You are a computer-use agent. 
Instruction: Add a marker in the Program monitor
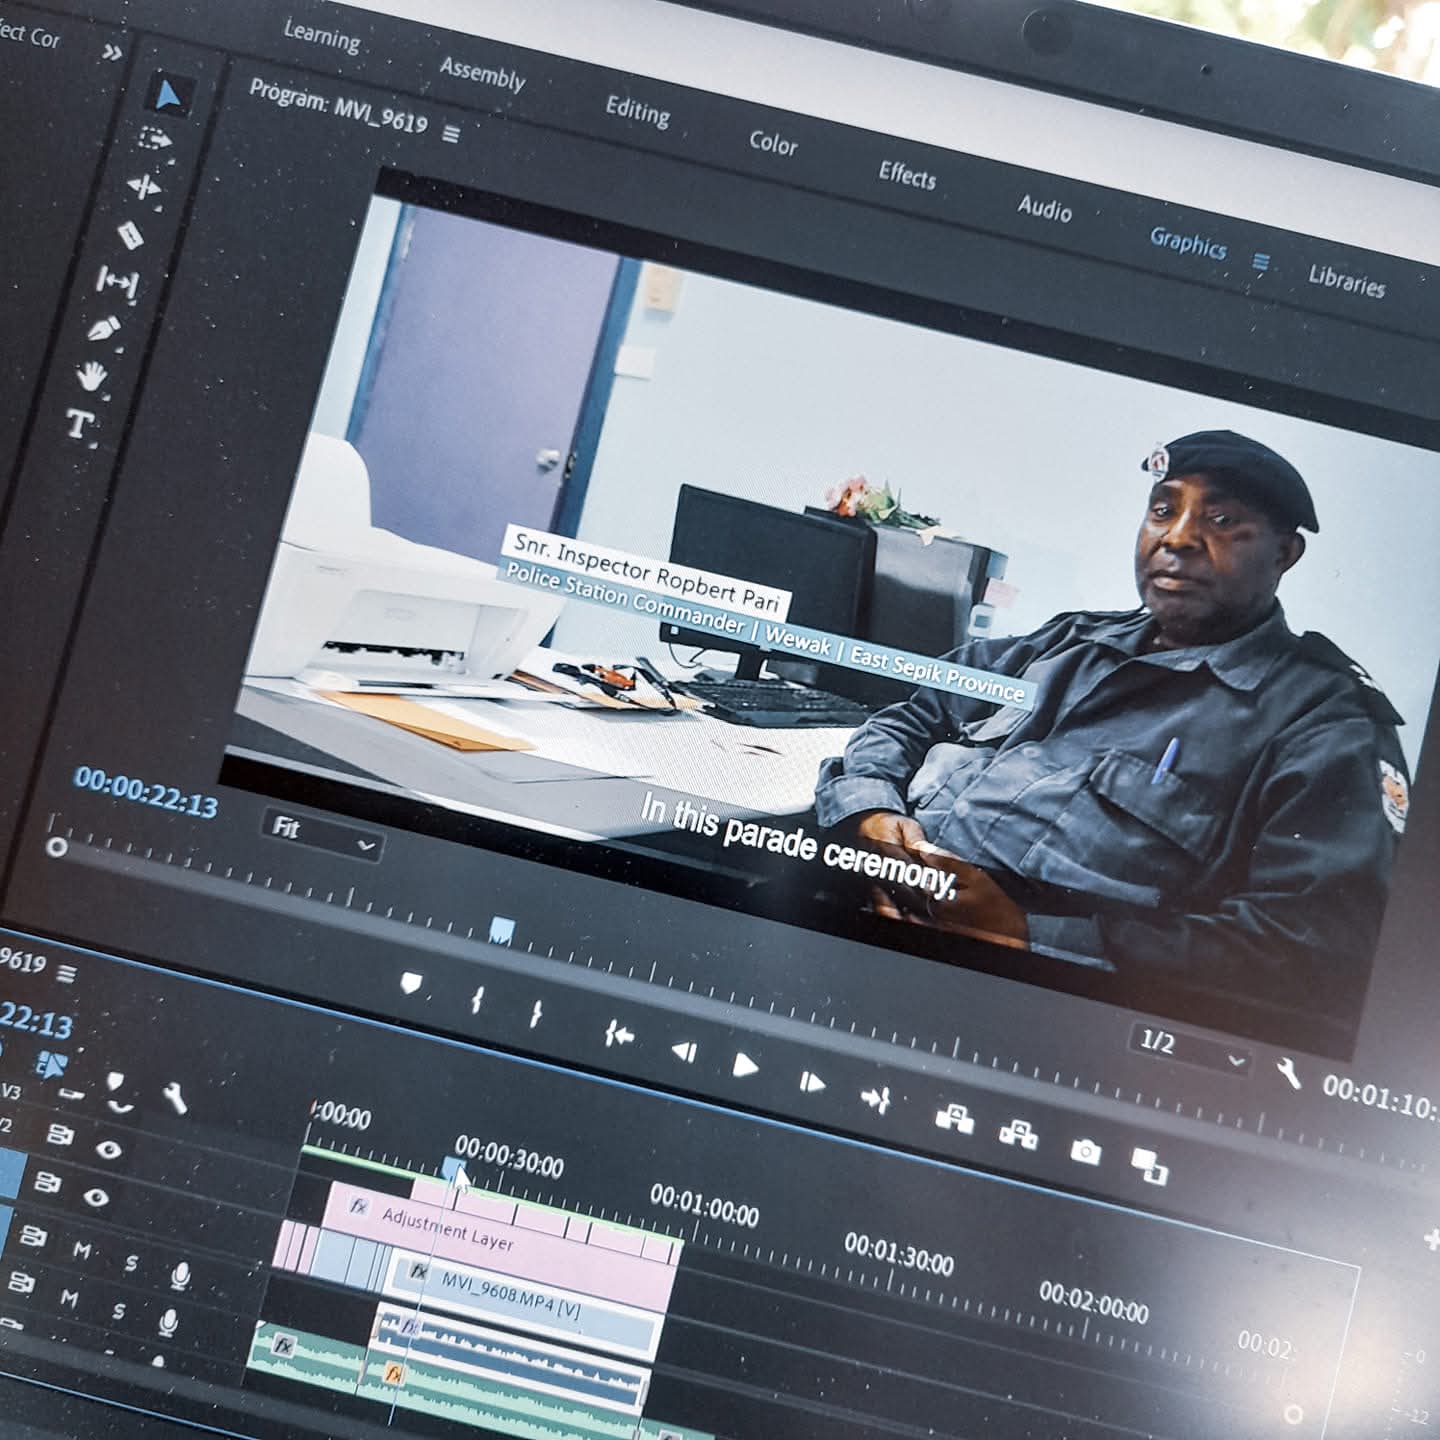(411, 984)
